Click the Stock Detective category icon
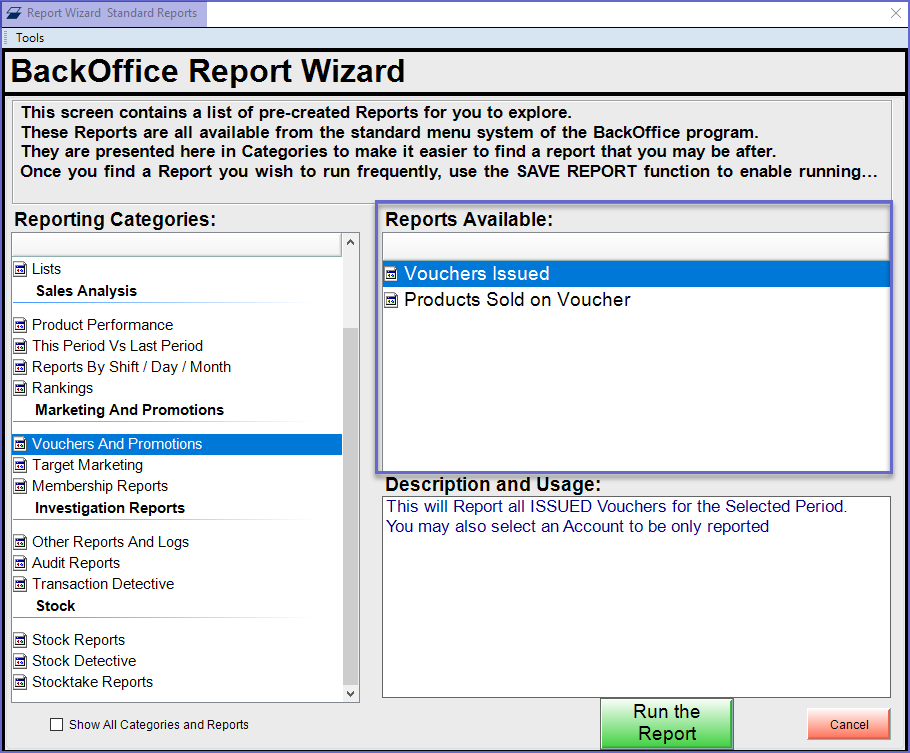Image resolution: width=910 pixels, height=753 pixels. point(20,661)
